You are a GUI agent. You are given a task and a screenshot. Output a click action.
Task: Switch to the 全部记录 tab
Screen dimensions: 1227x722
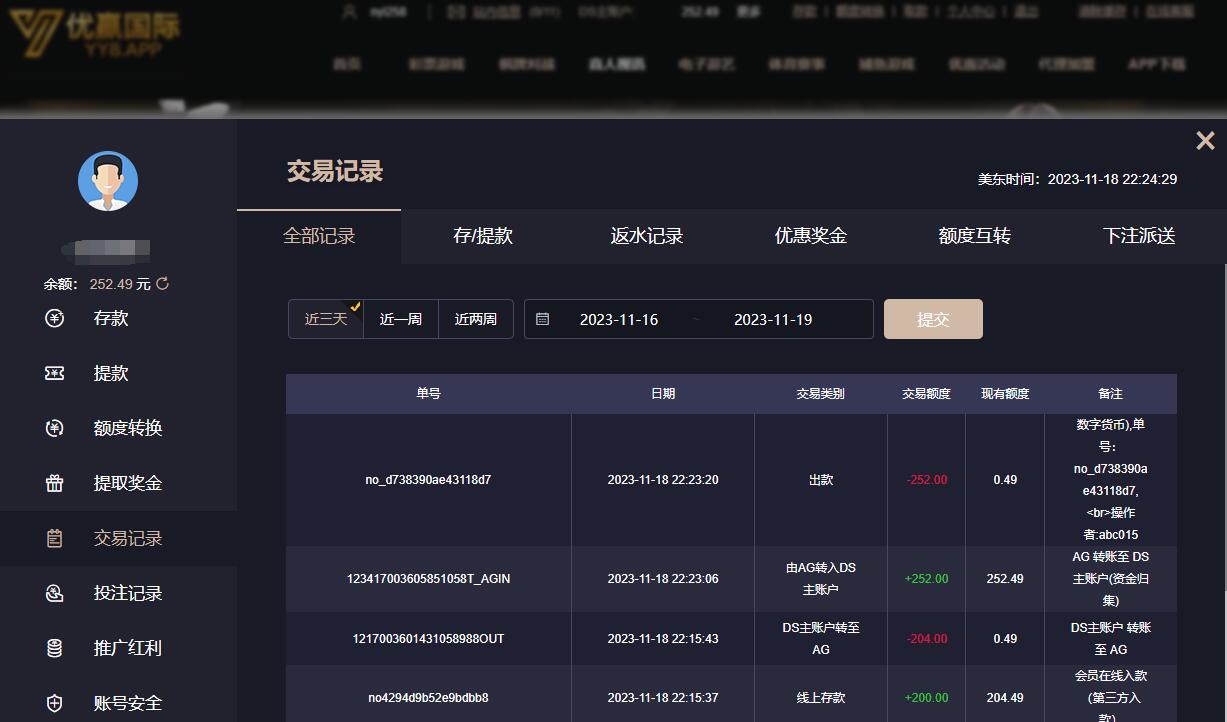(x=319, y=236)
